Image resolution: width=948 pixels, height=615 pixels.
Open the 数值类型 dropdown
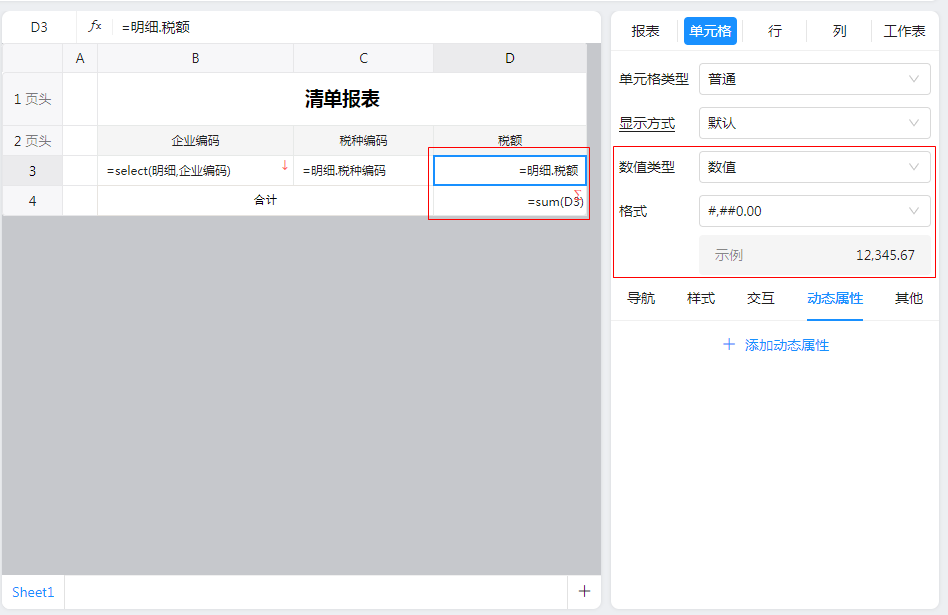[x=816, y=167]
